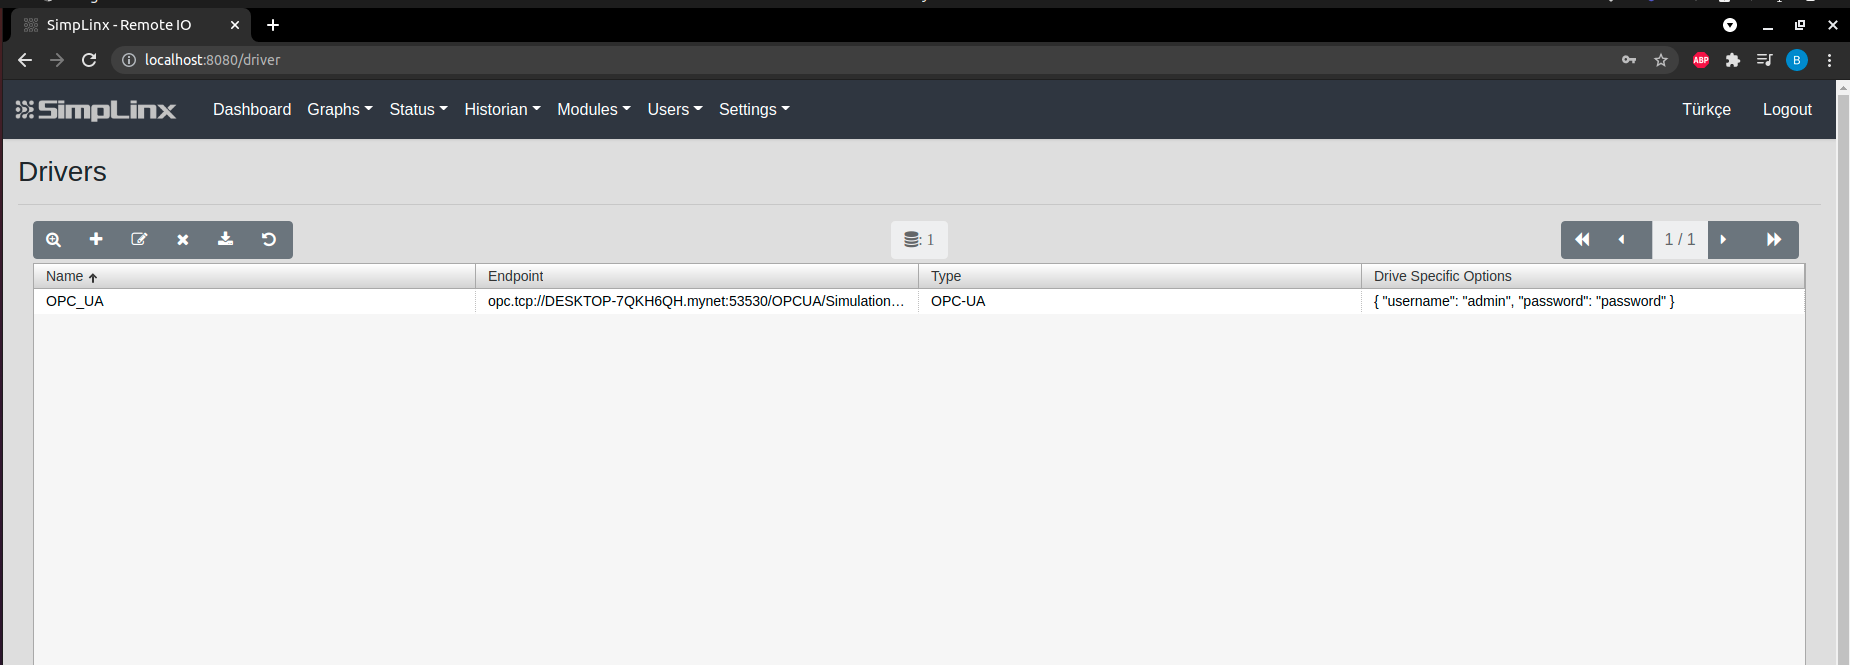Click the download/export icon in toolbar
This screenshot has height=665, width=1850.
(x=226, y=240)
